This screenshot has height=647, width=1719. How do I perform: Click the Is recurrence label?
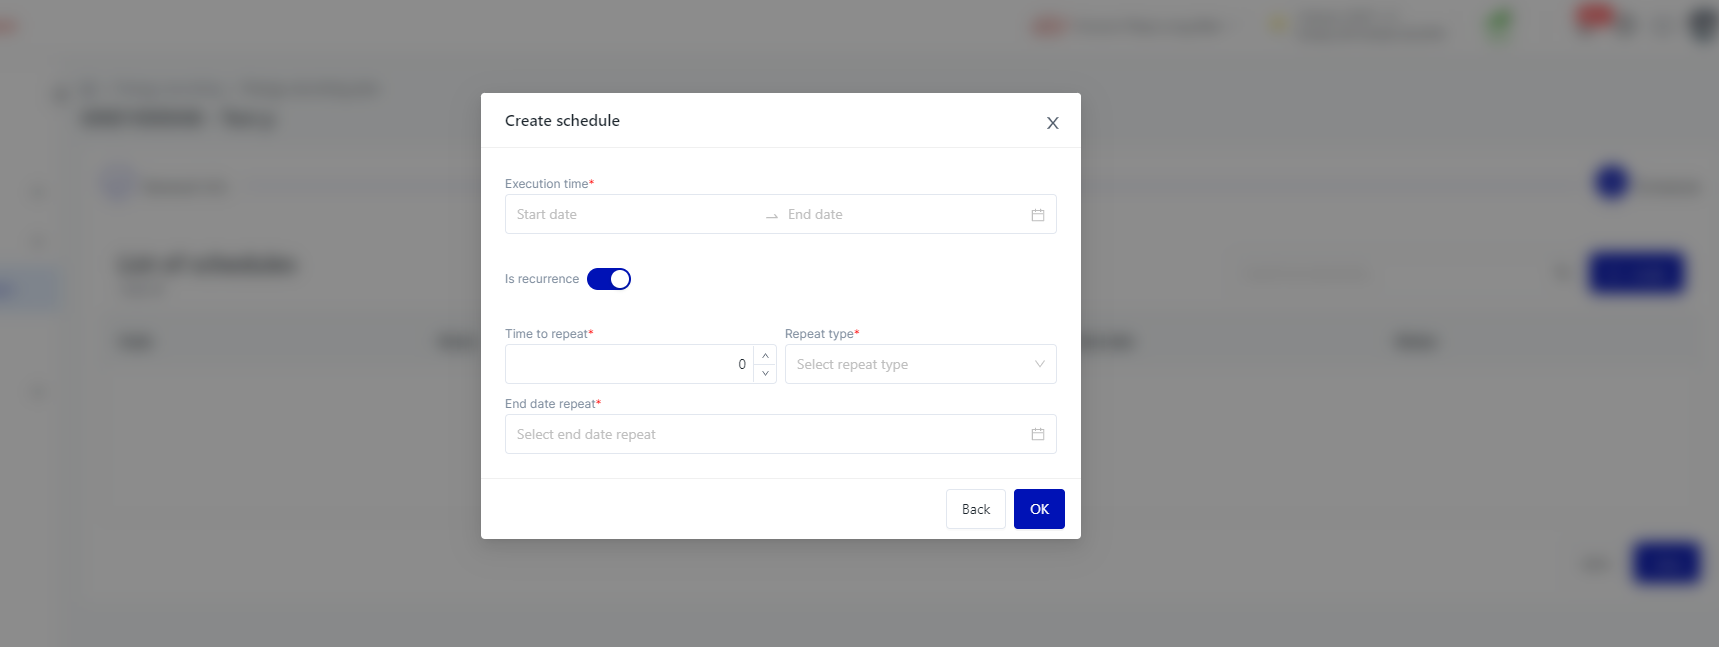[x=542, y=279]
